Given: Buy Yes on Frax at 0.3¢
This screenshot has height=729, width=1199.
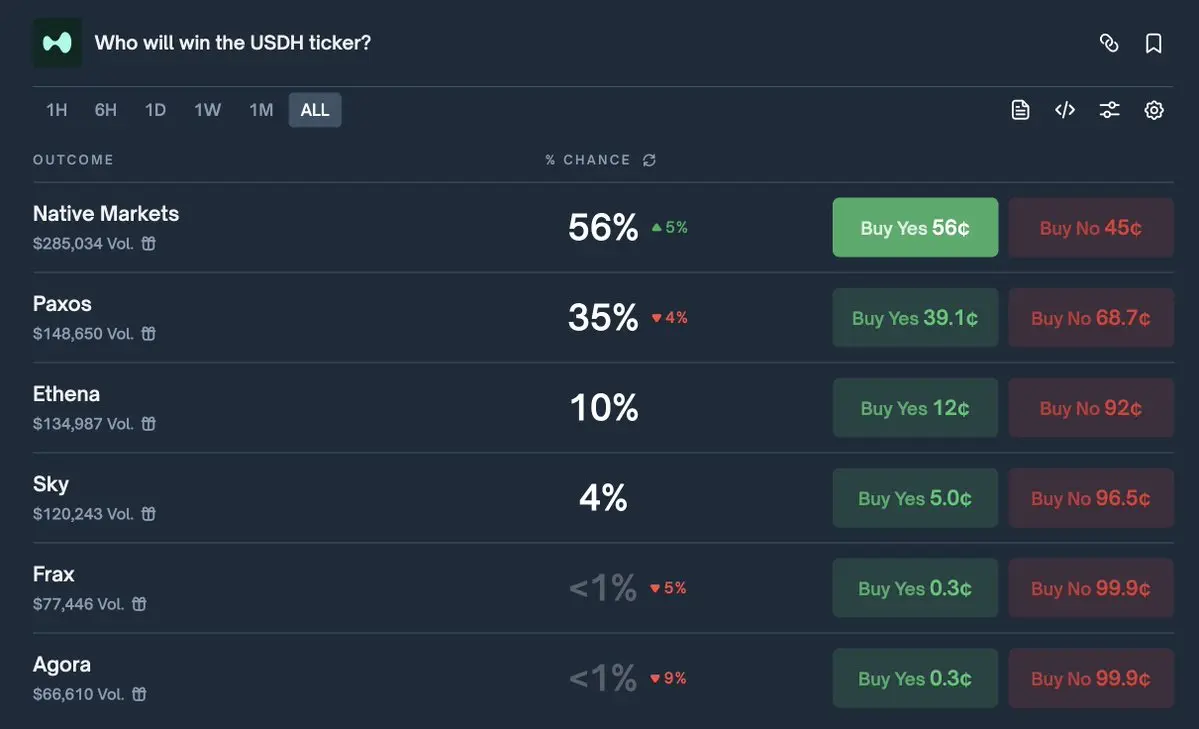Looking at the screenshot, I should point(915,588).
